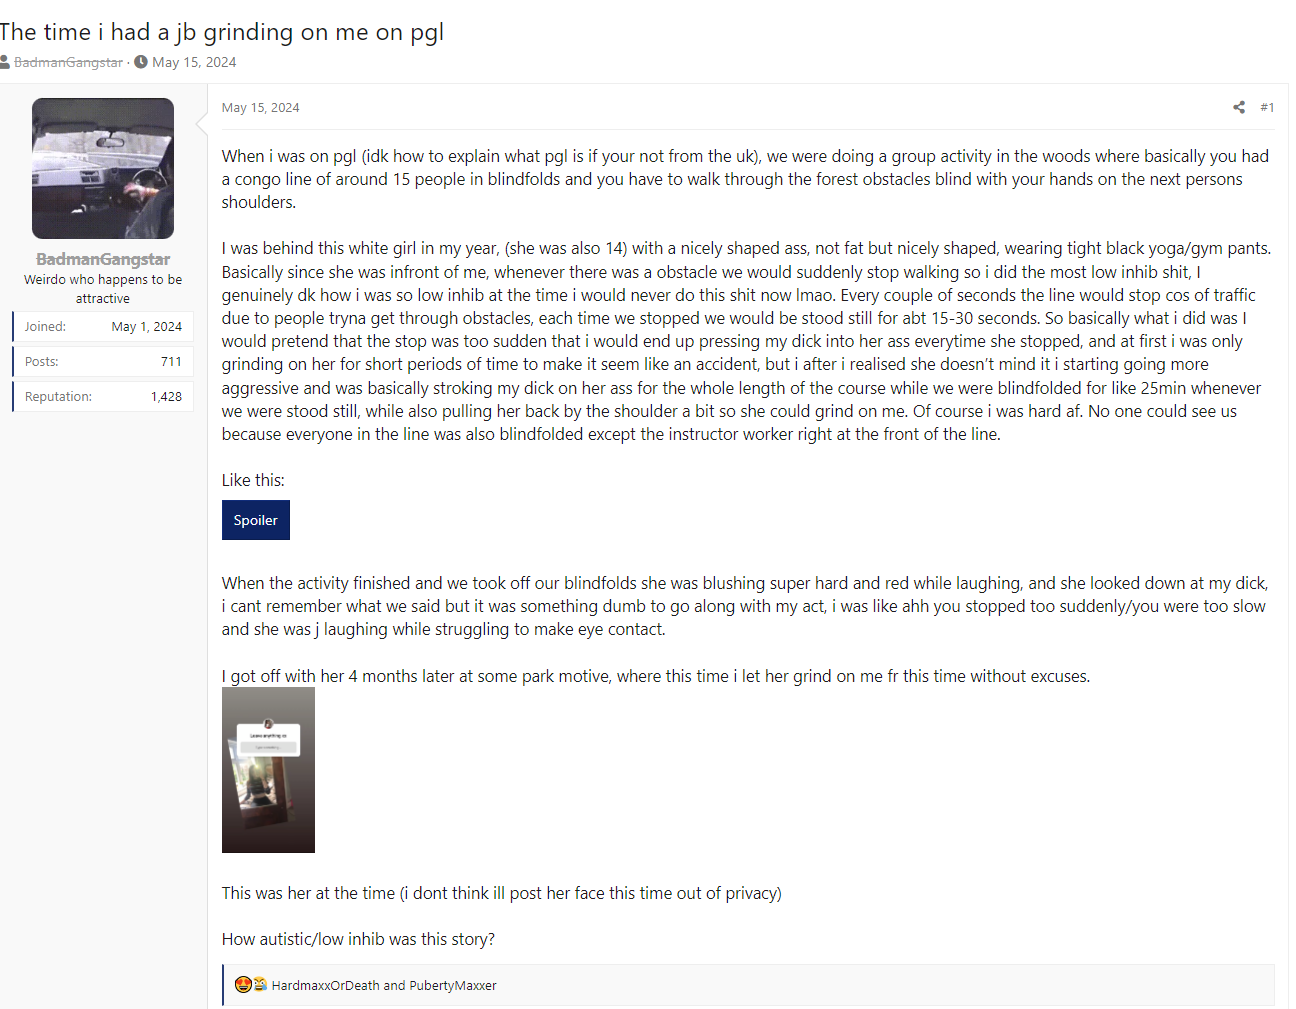Image resolution: width=1296 pixels, height=1009 pixels.
Task: Click the reputation value 1,428
Action: (x=166, y=397)
